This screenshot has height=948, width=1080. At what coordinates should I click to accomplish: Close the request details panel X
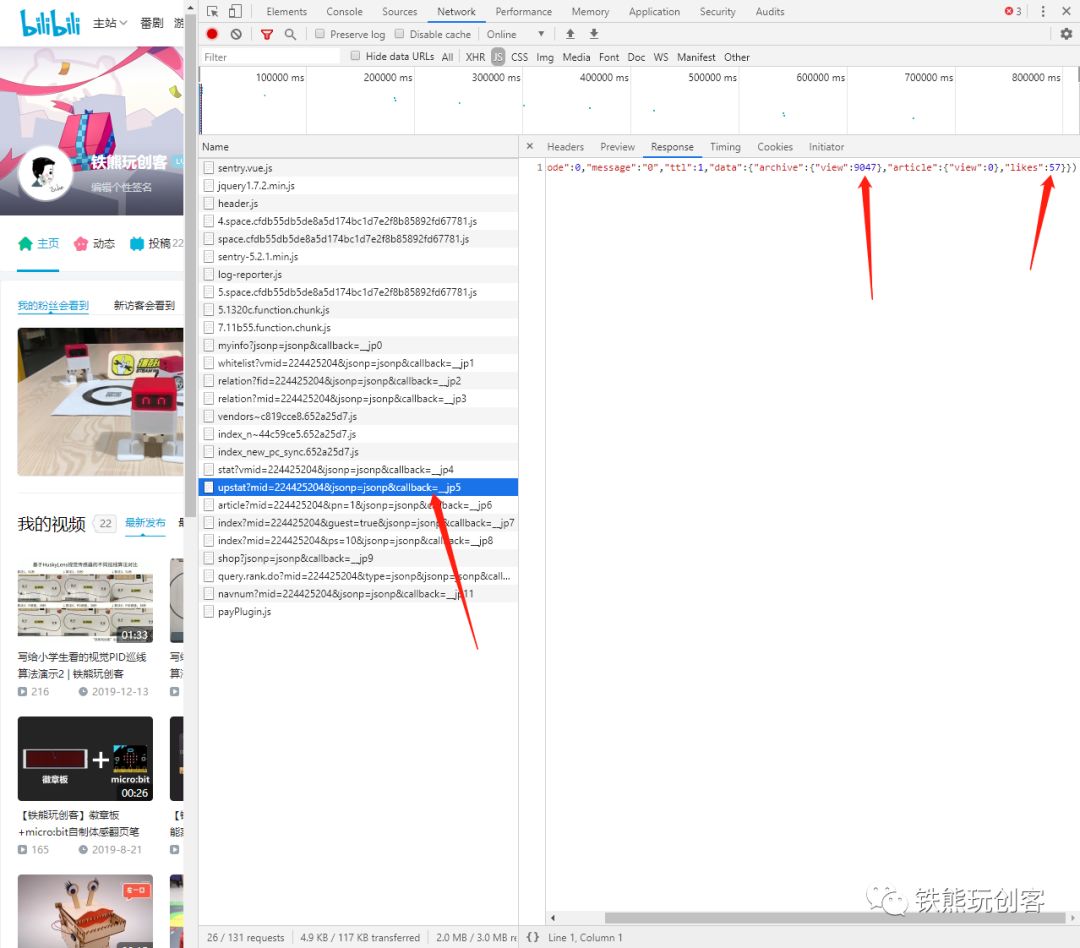[x=530, y=147]
